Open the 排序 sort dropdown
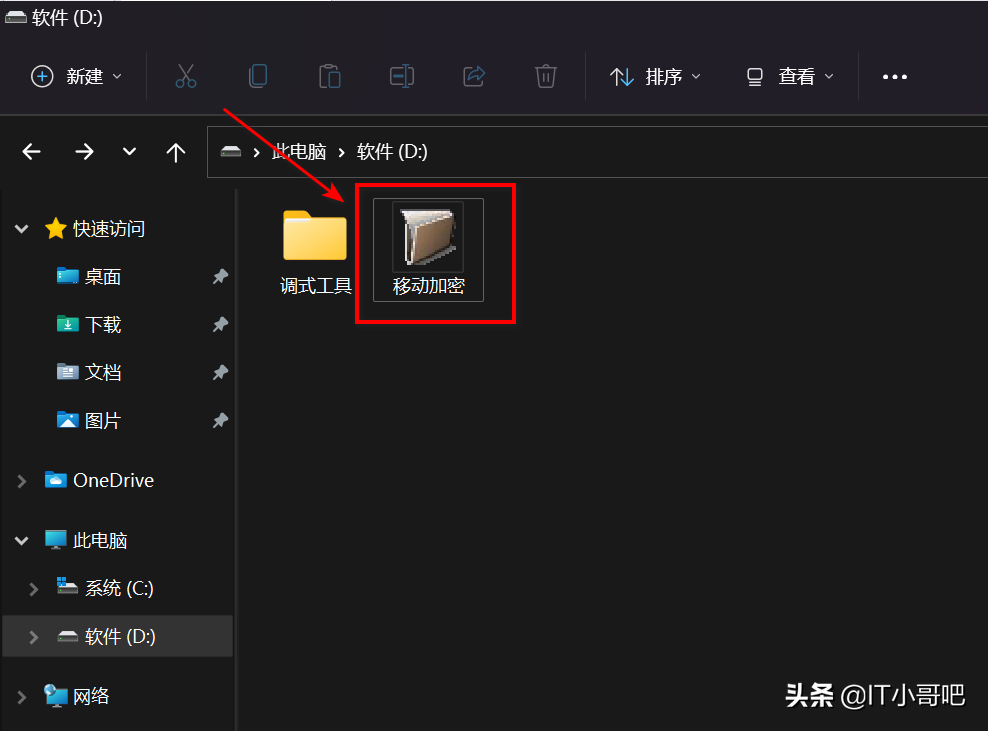This screenshot has height=731, width=988. (655, 76)
